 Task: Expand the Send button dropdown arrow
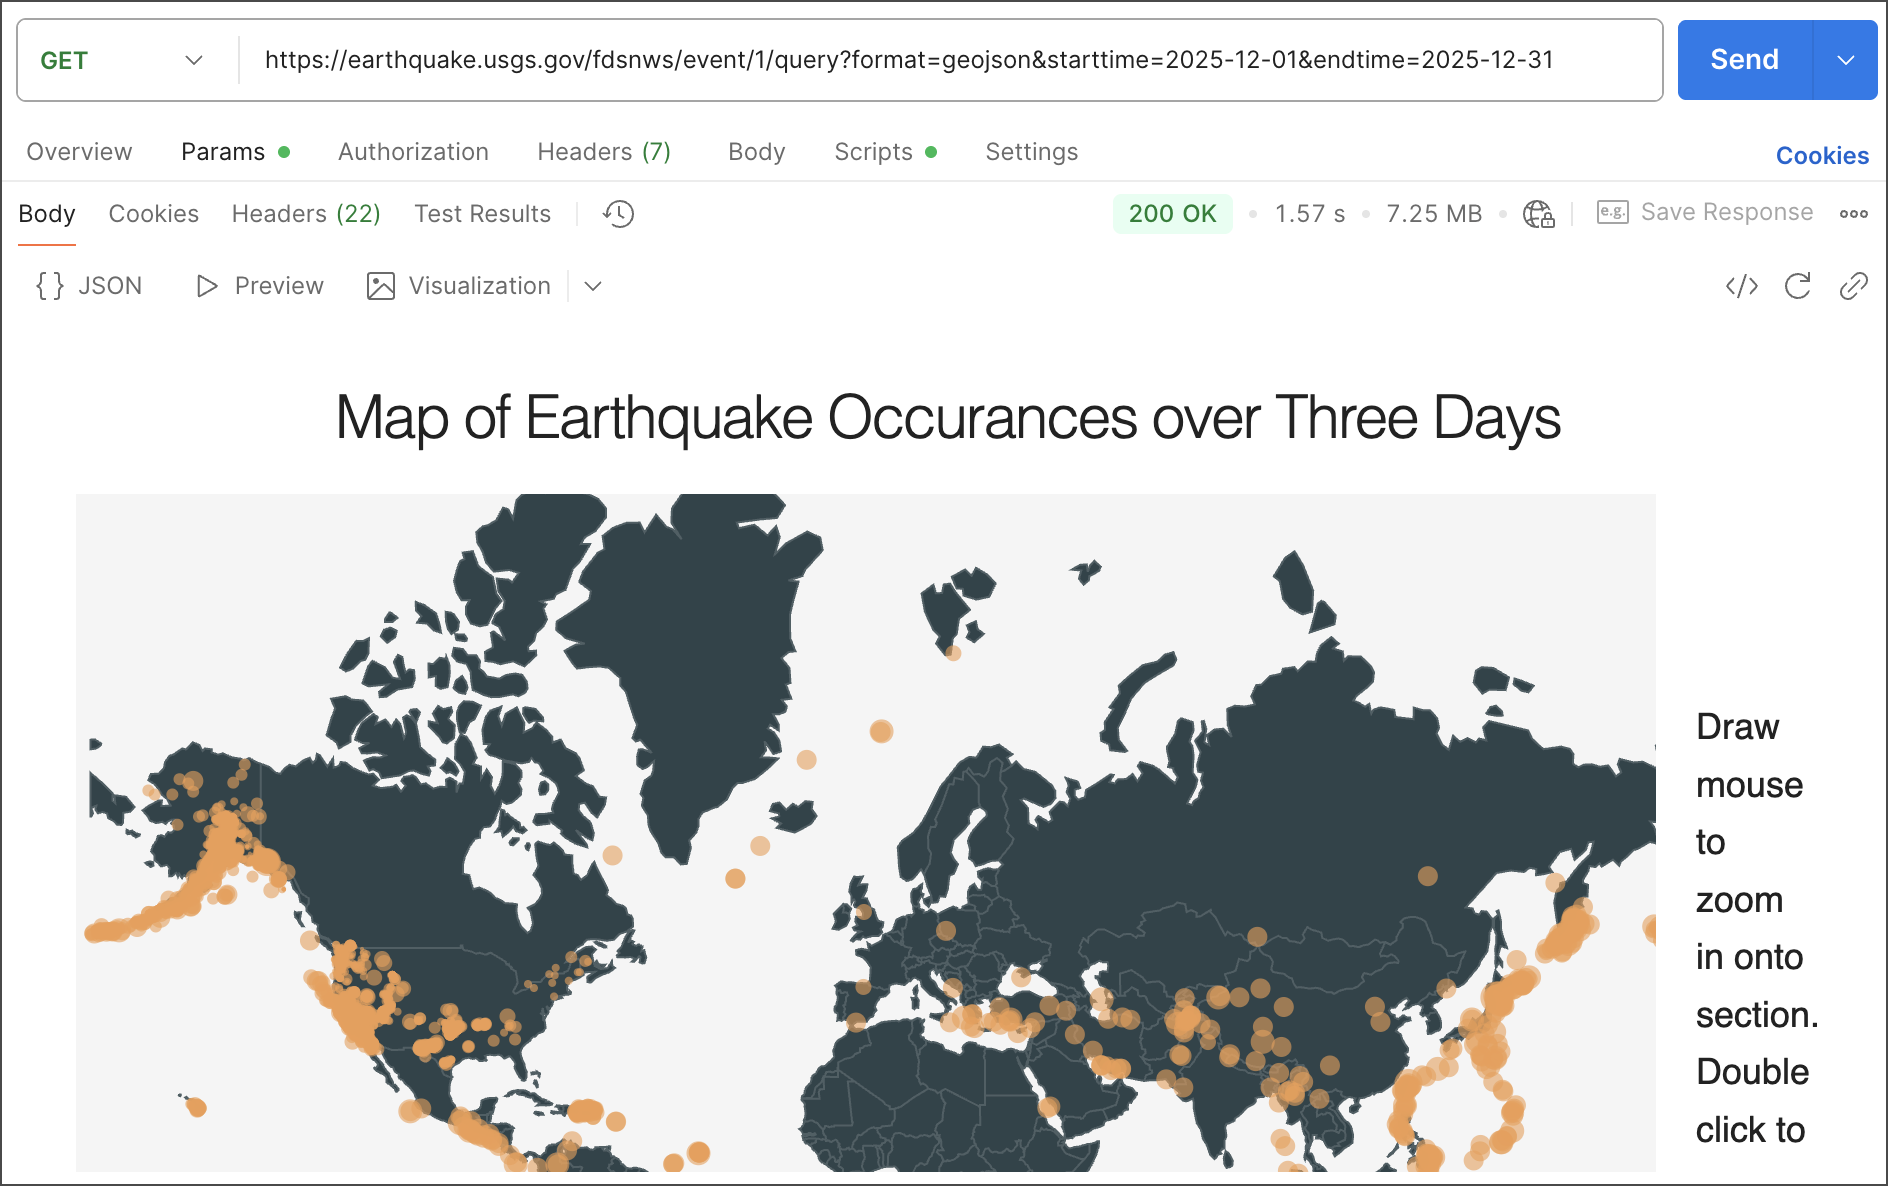(x=1845, y=60)
